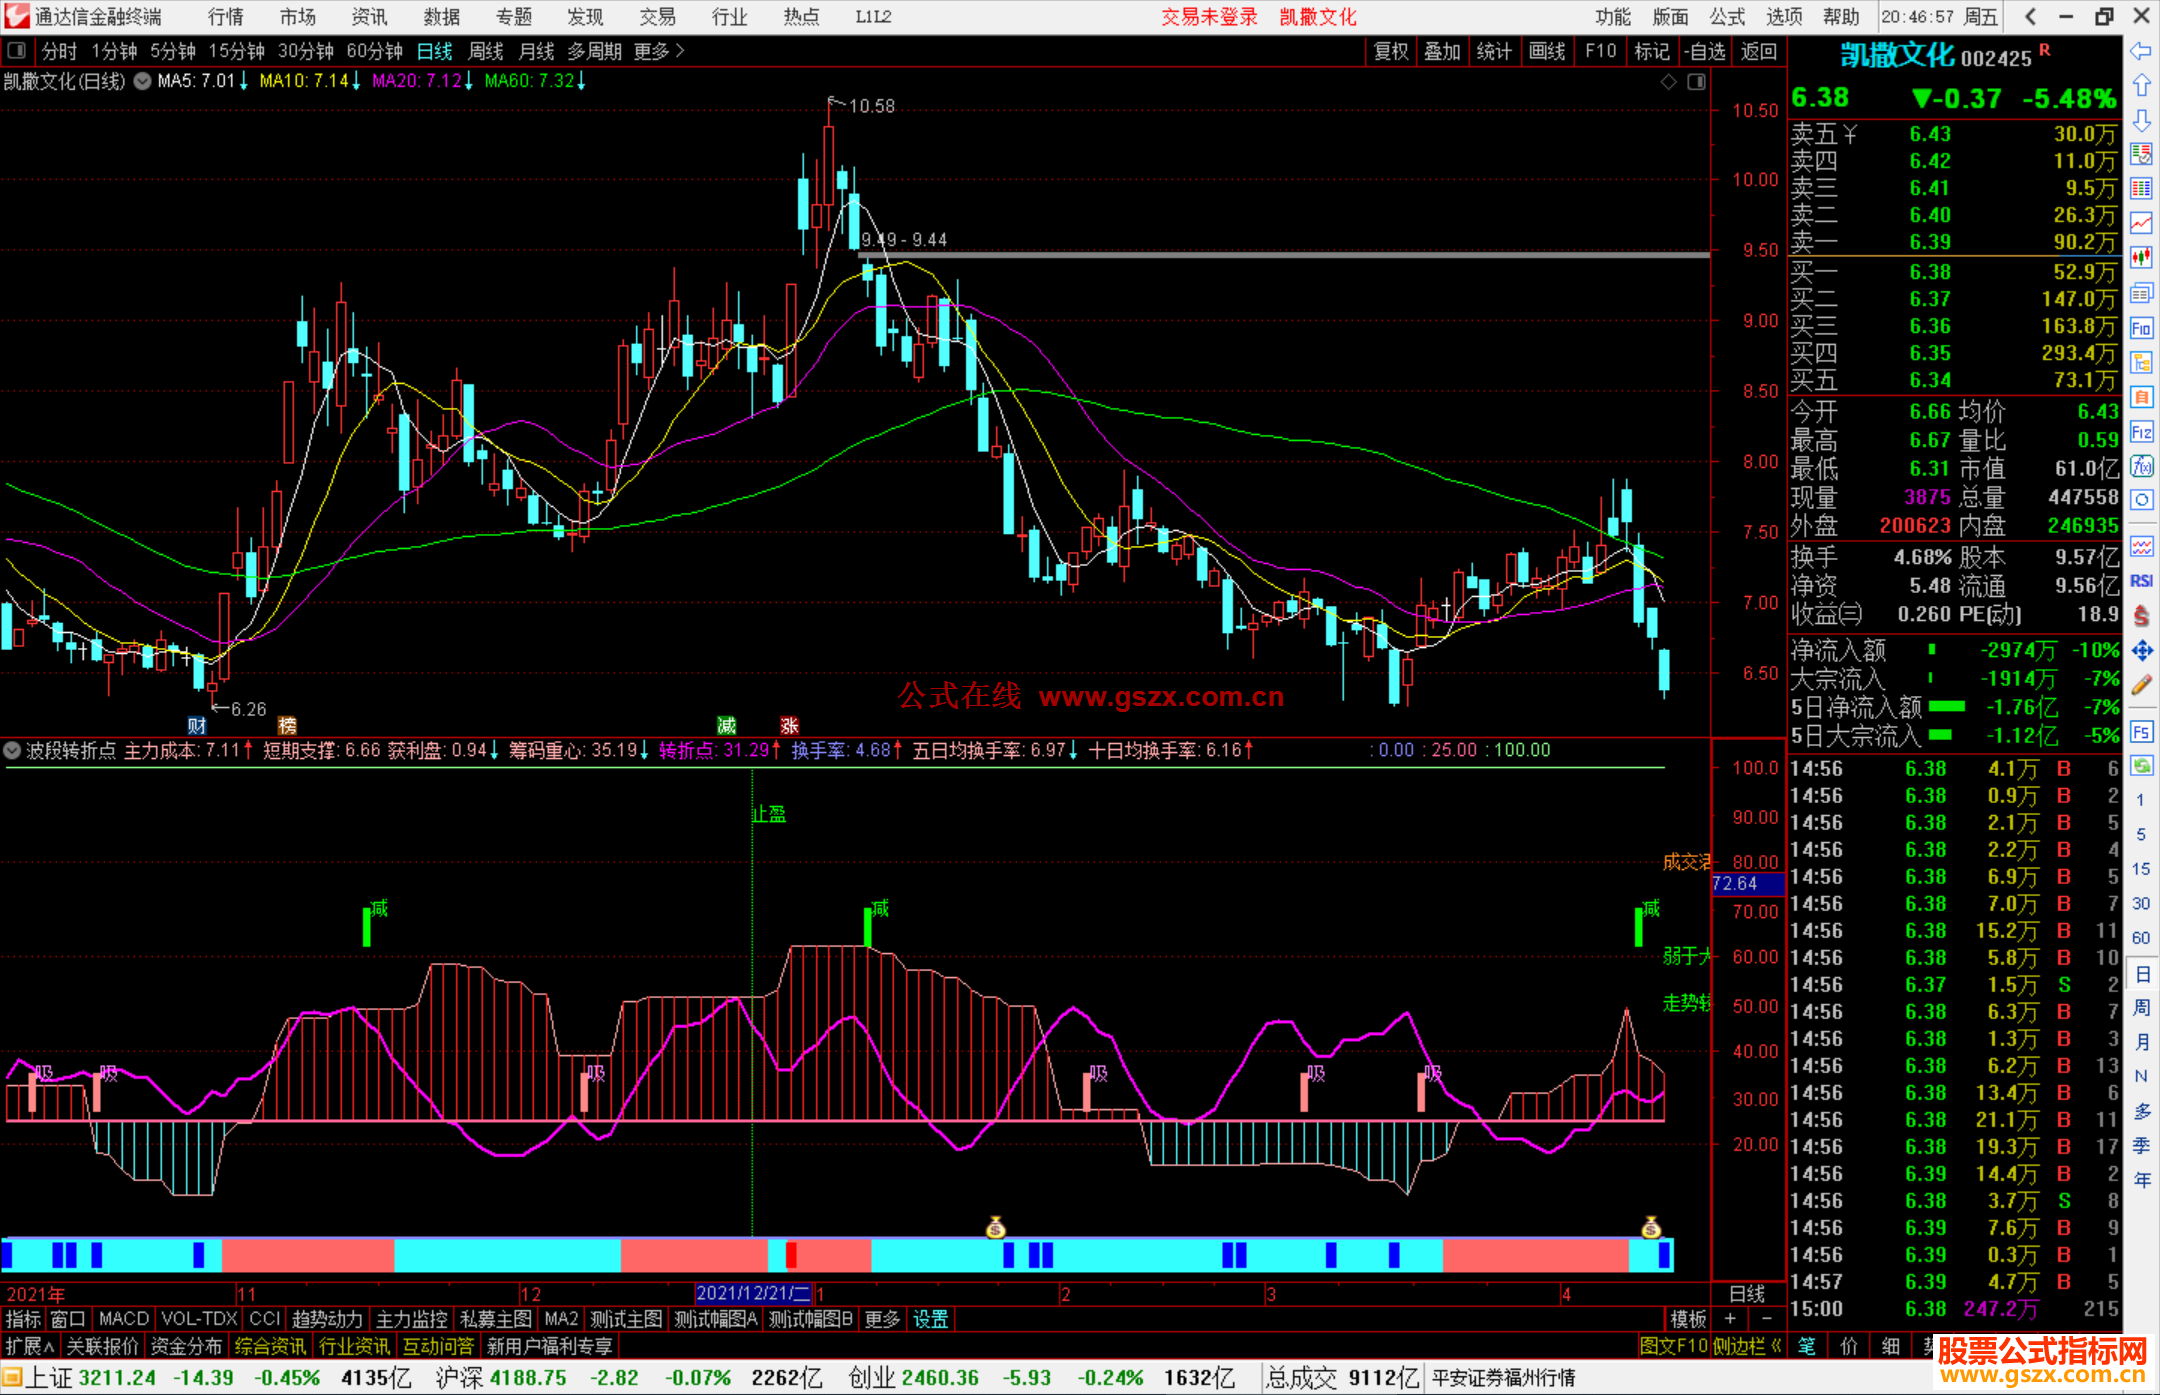Select the pencil drawing tool icon
Image resolution: width=2160 pixels, height=1395 pixels.
(2141, 685)
